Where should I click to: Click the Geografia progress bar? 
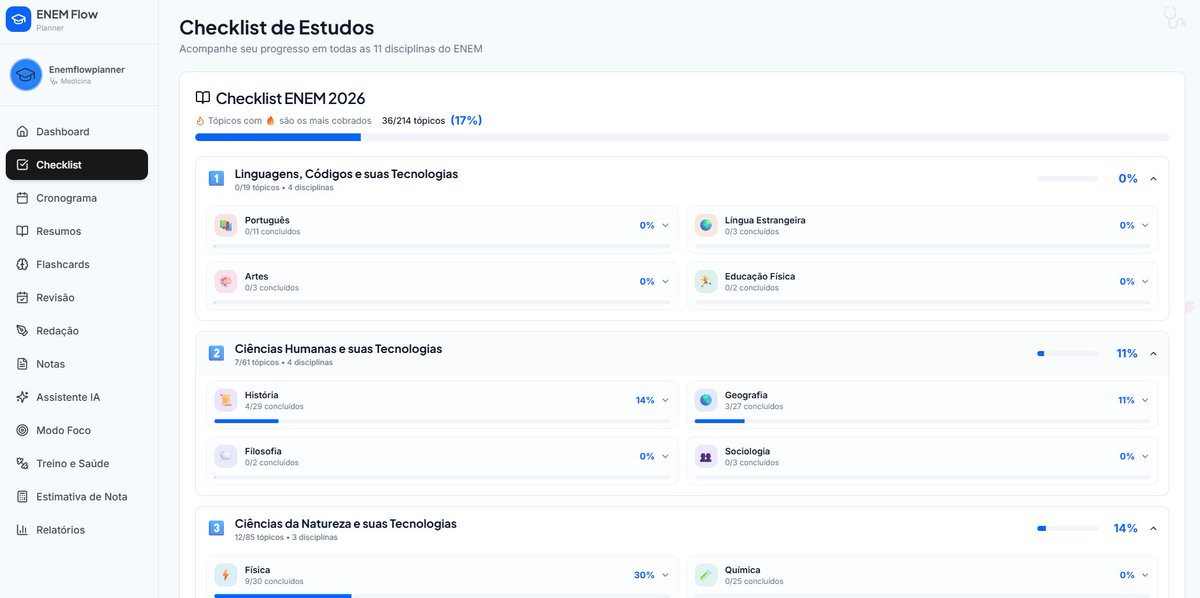[922, 422]
